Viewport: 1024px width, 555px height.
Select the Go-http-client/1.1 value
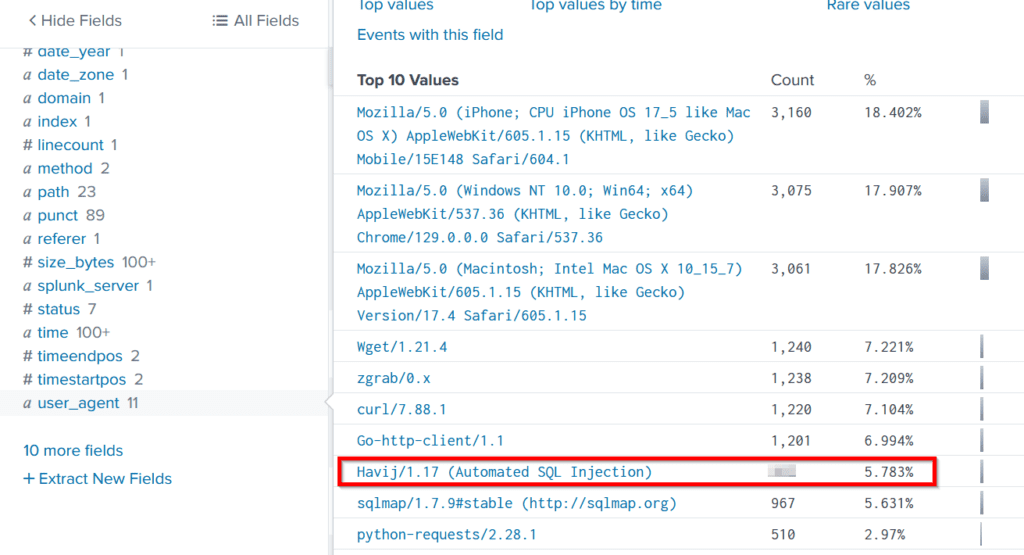tap(430, 441)
